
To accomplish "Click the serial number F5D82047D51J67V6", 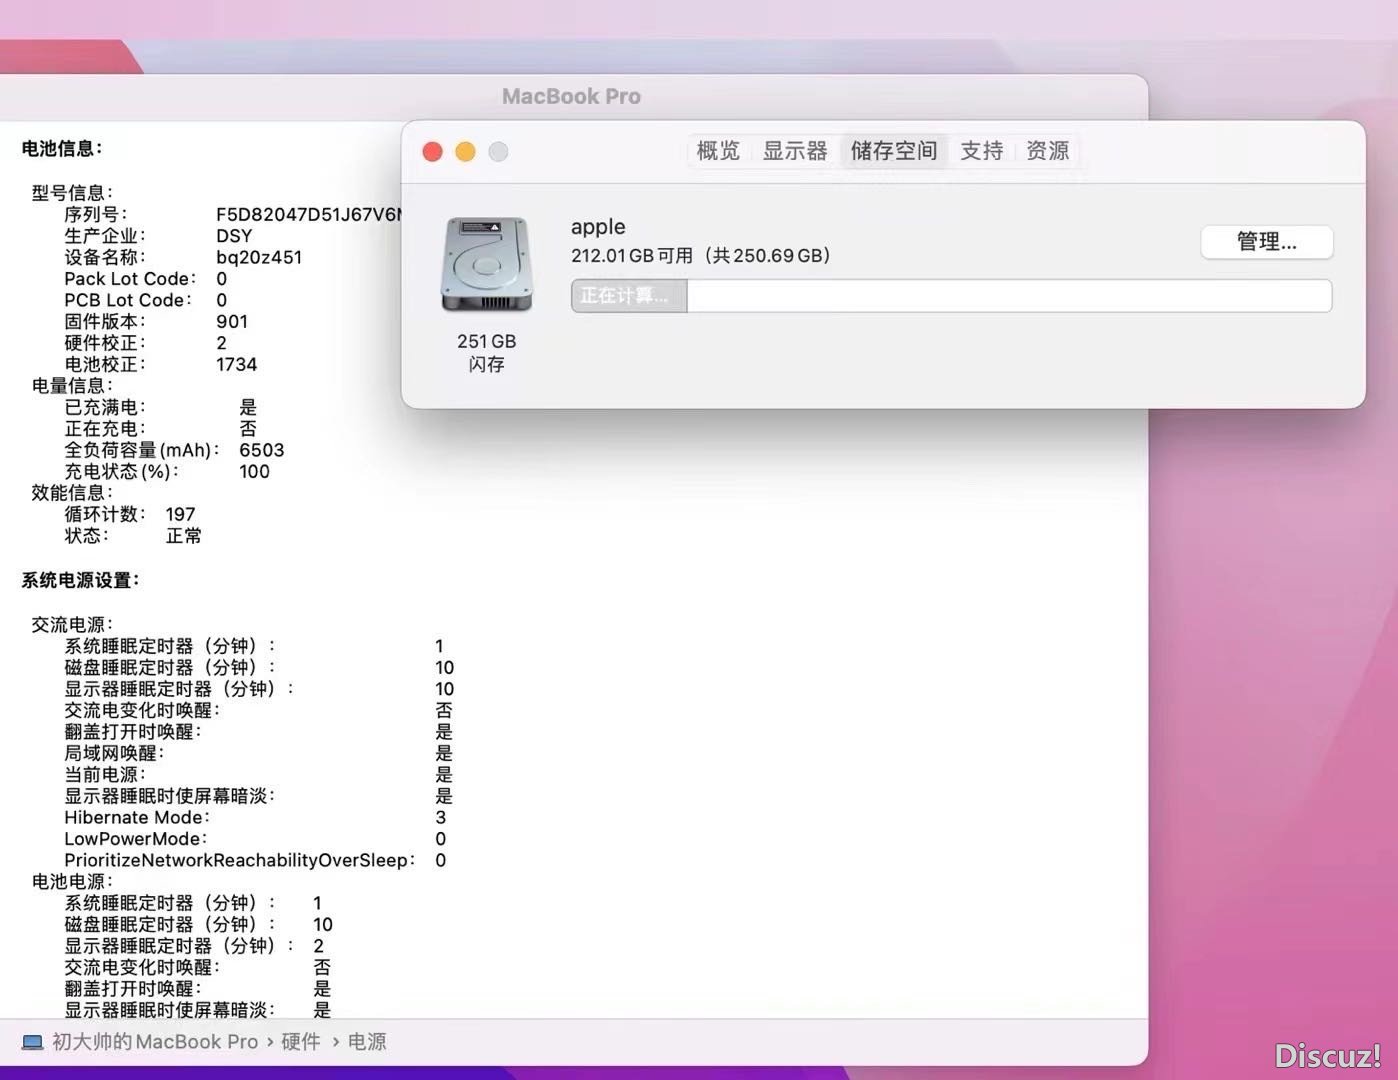I will (308, 214).
